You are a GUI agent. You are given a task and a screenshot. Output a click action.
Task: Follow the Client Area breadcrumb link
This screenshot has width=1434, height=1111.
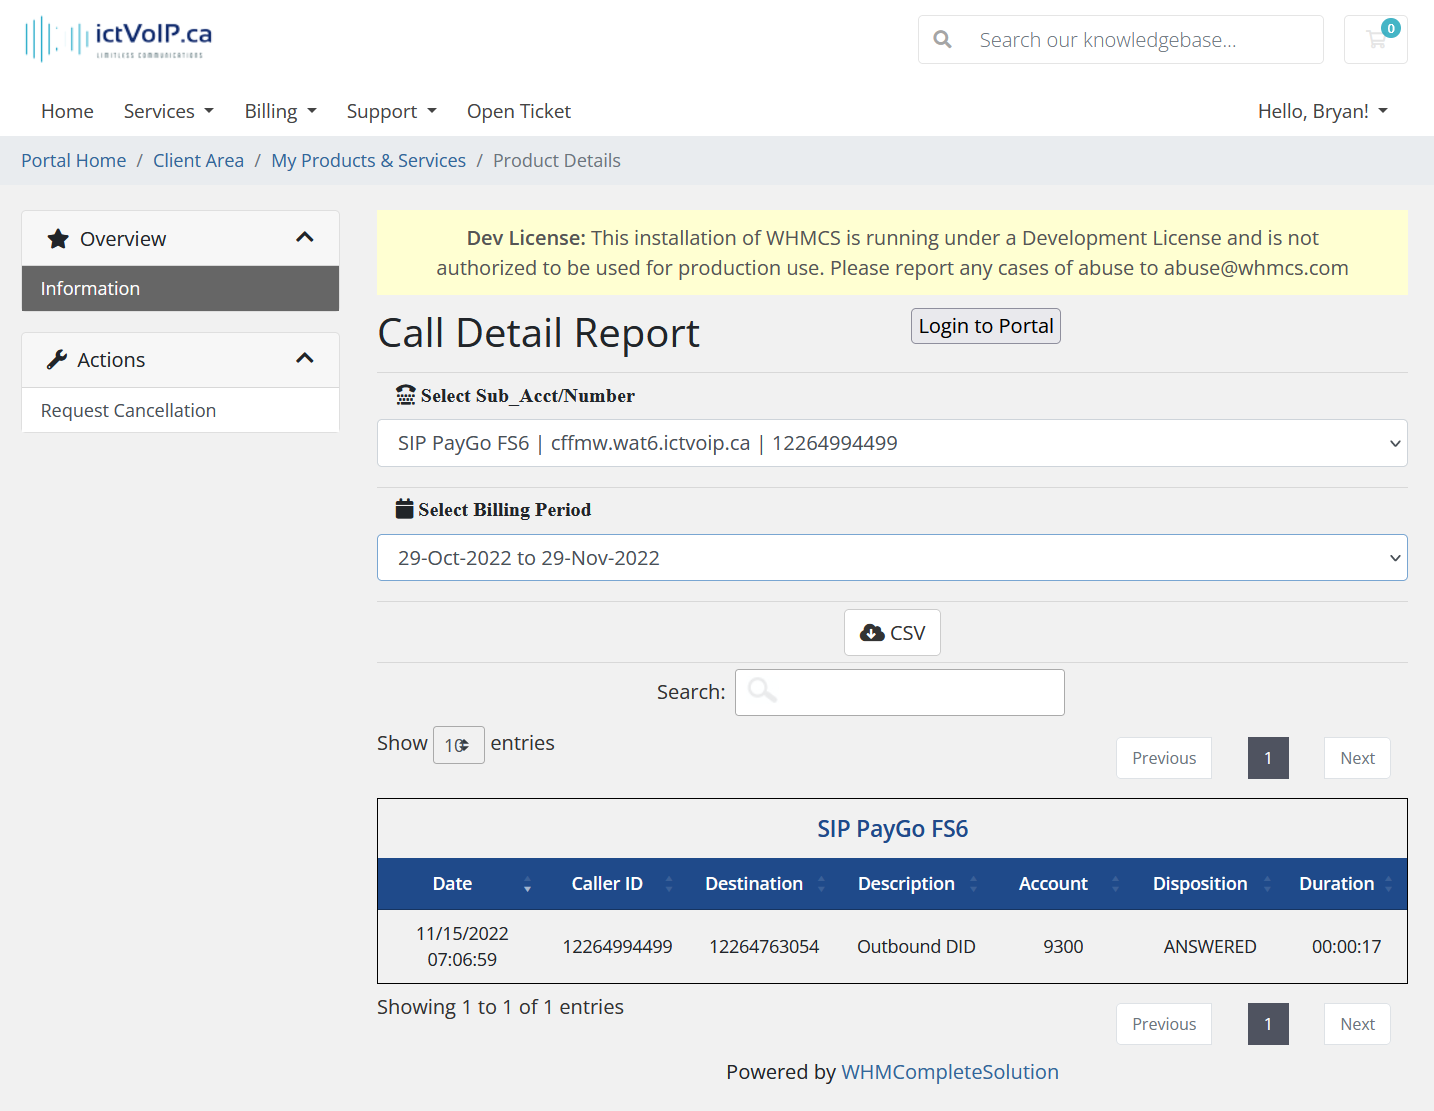[198, 161]
